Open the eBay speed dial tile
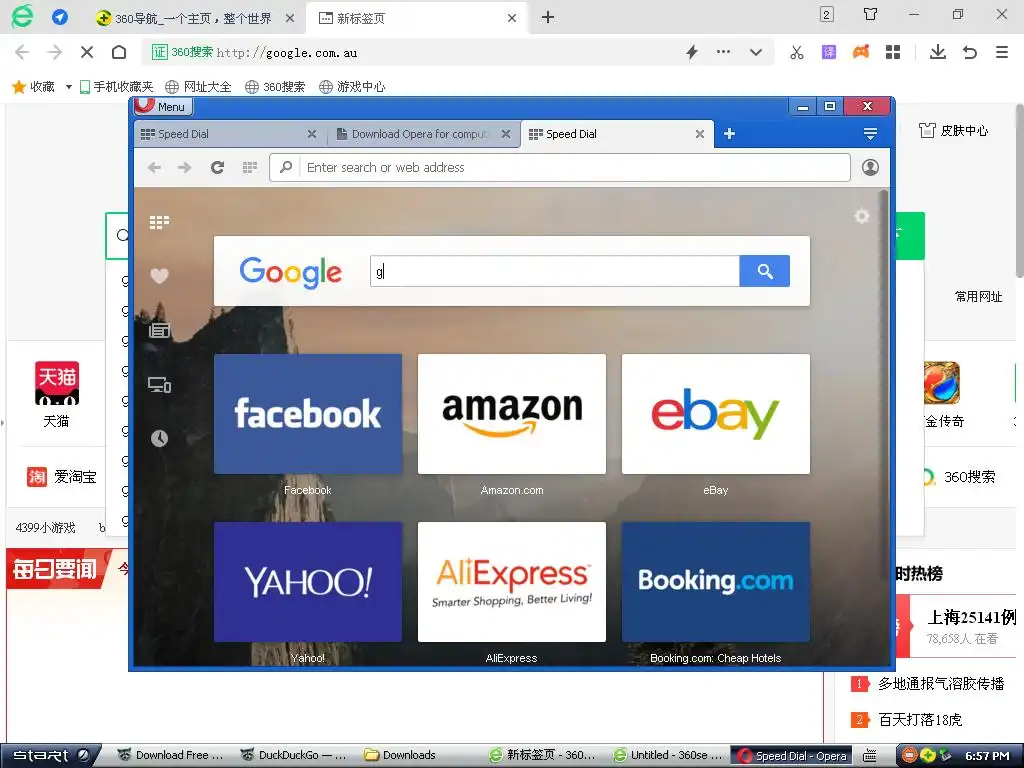This screenshot has height=768, width=1024. click(716, 414)
